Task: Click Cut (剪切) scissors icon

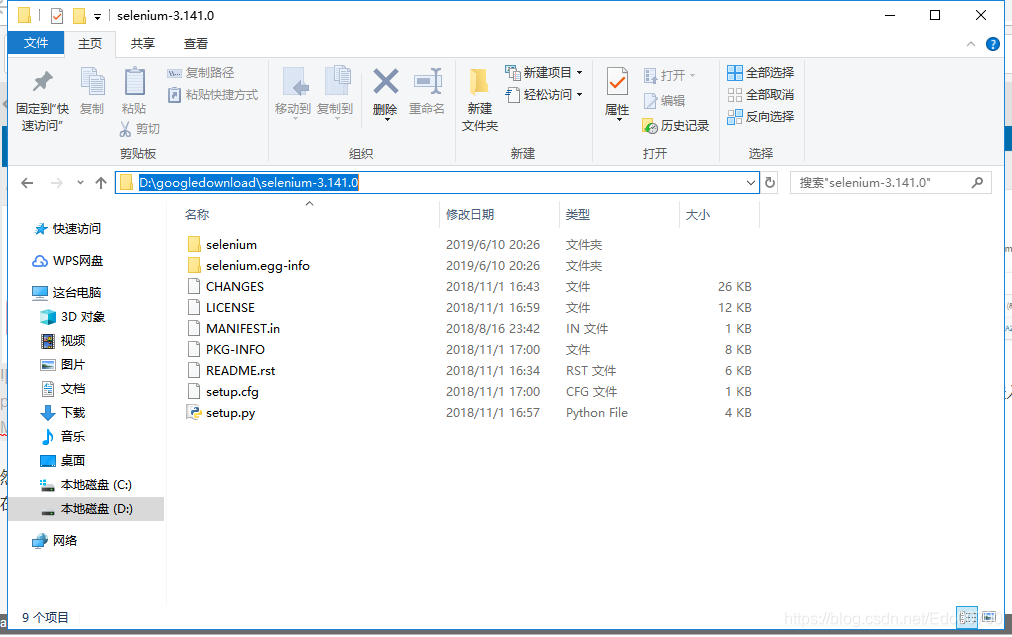Action: point(139,128)
